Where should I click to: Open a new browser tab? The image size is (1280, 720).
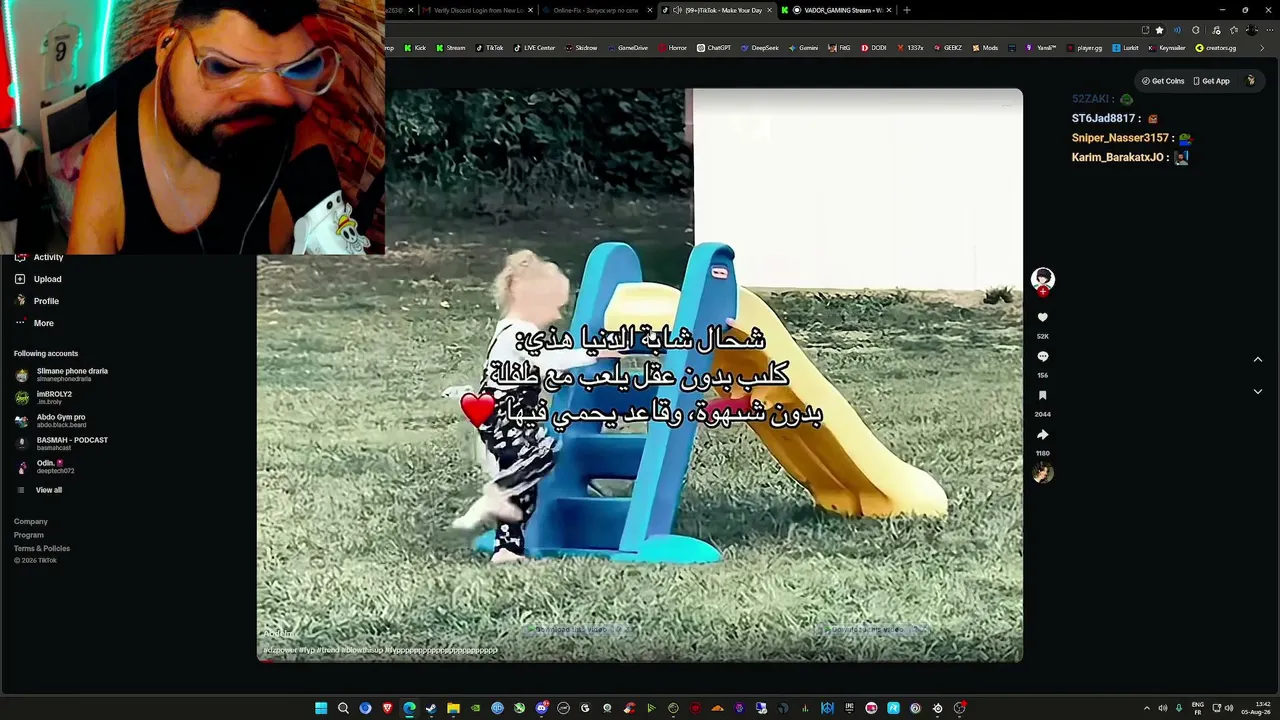click(907, 10)
